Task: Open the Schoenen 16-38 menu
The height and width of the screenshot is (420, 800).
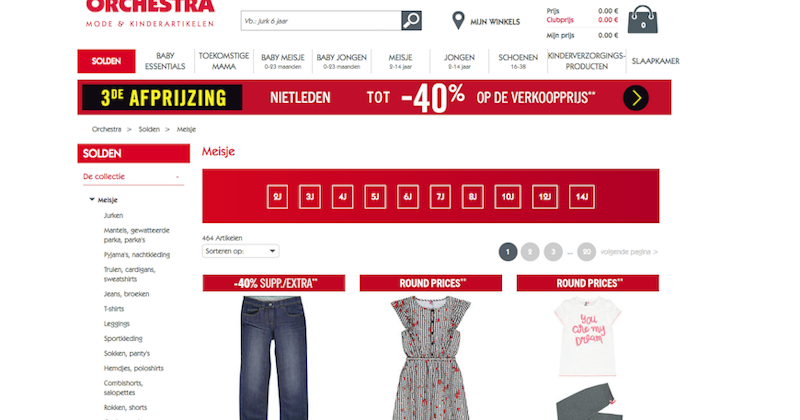Action: (518, 61)
